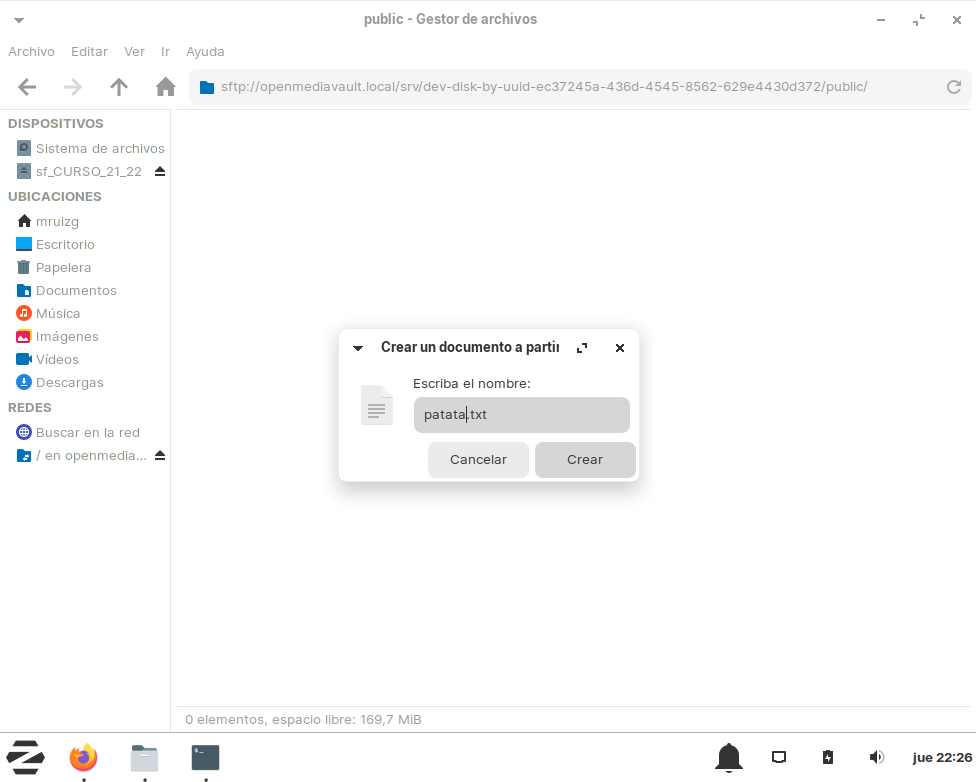The width and height of the screenshot is (976, 782).
Task: Open Descargas in the sidebar
Action: pyautogui.click(x=69, y=382)
